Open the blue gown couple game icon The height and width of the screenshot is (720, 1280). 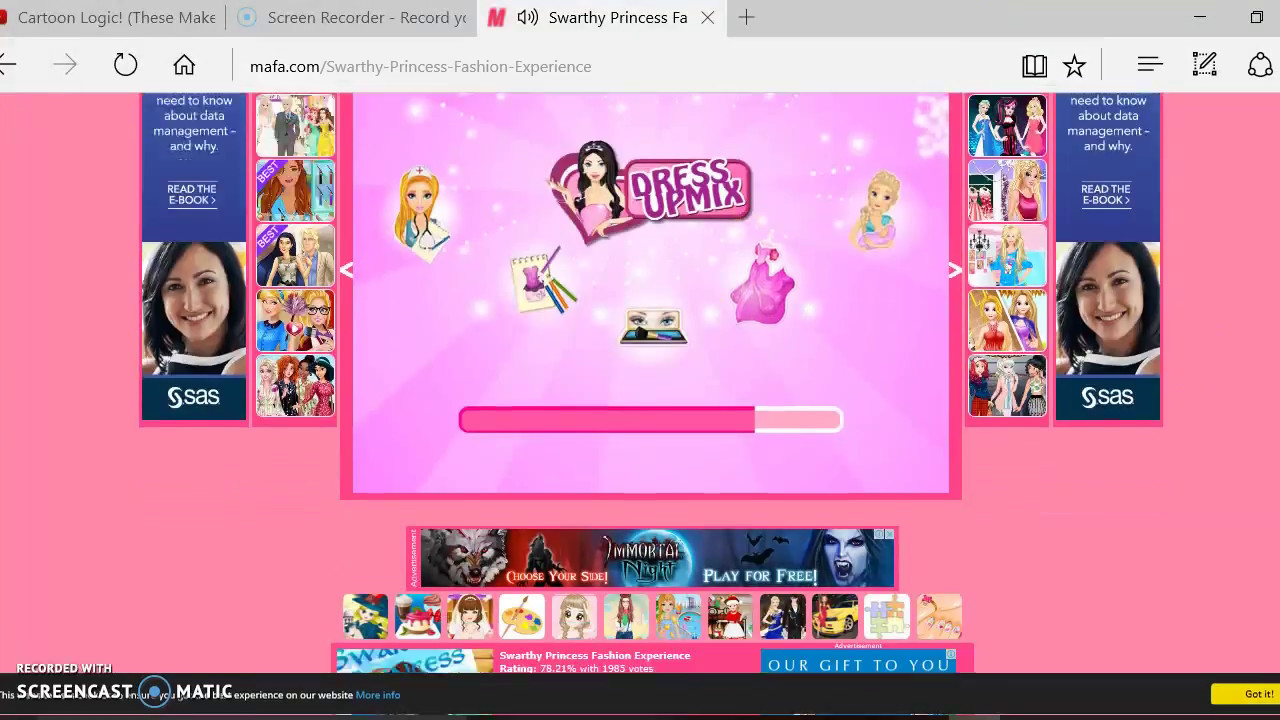[782, 616]
